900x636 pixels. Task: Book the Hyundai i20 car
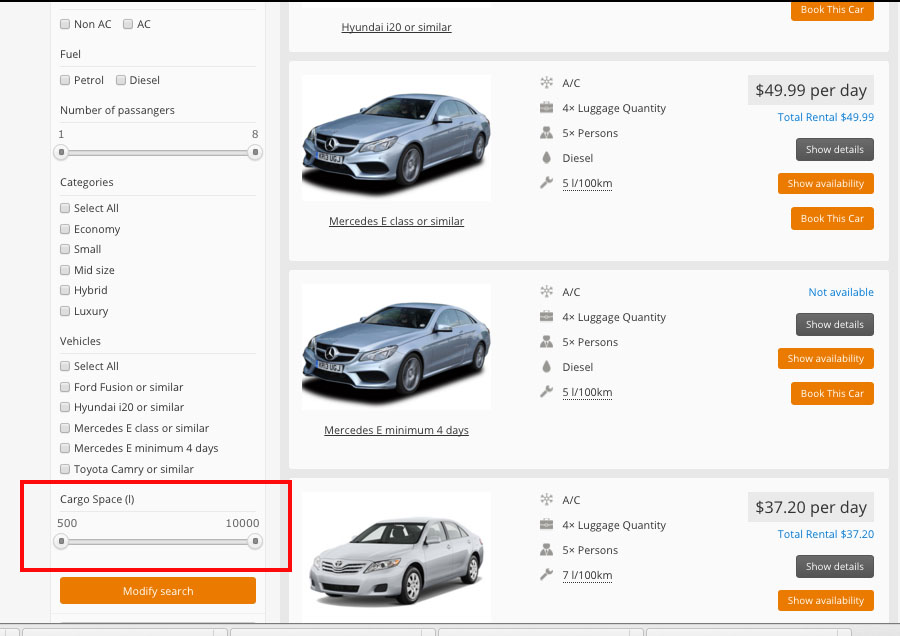click(832, 10)
